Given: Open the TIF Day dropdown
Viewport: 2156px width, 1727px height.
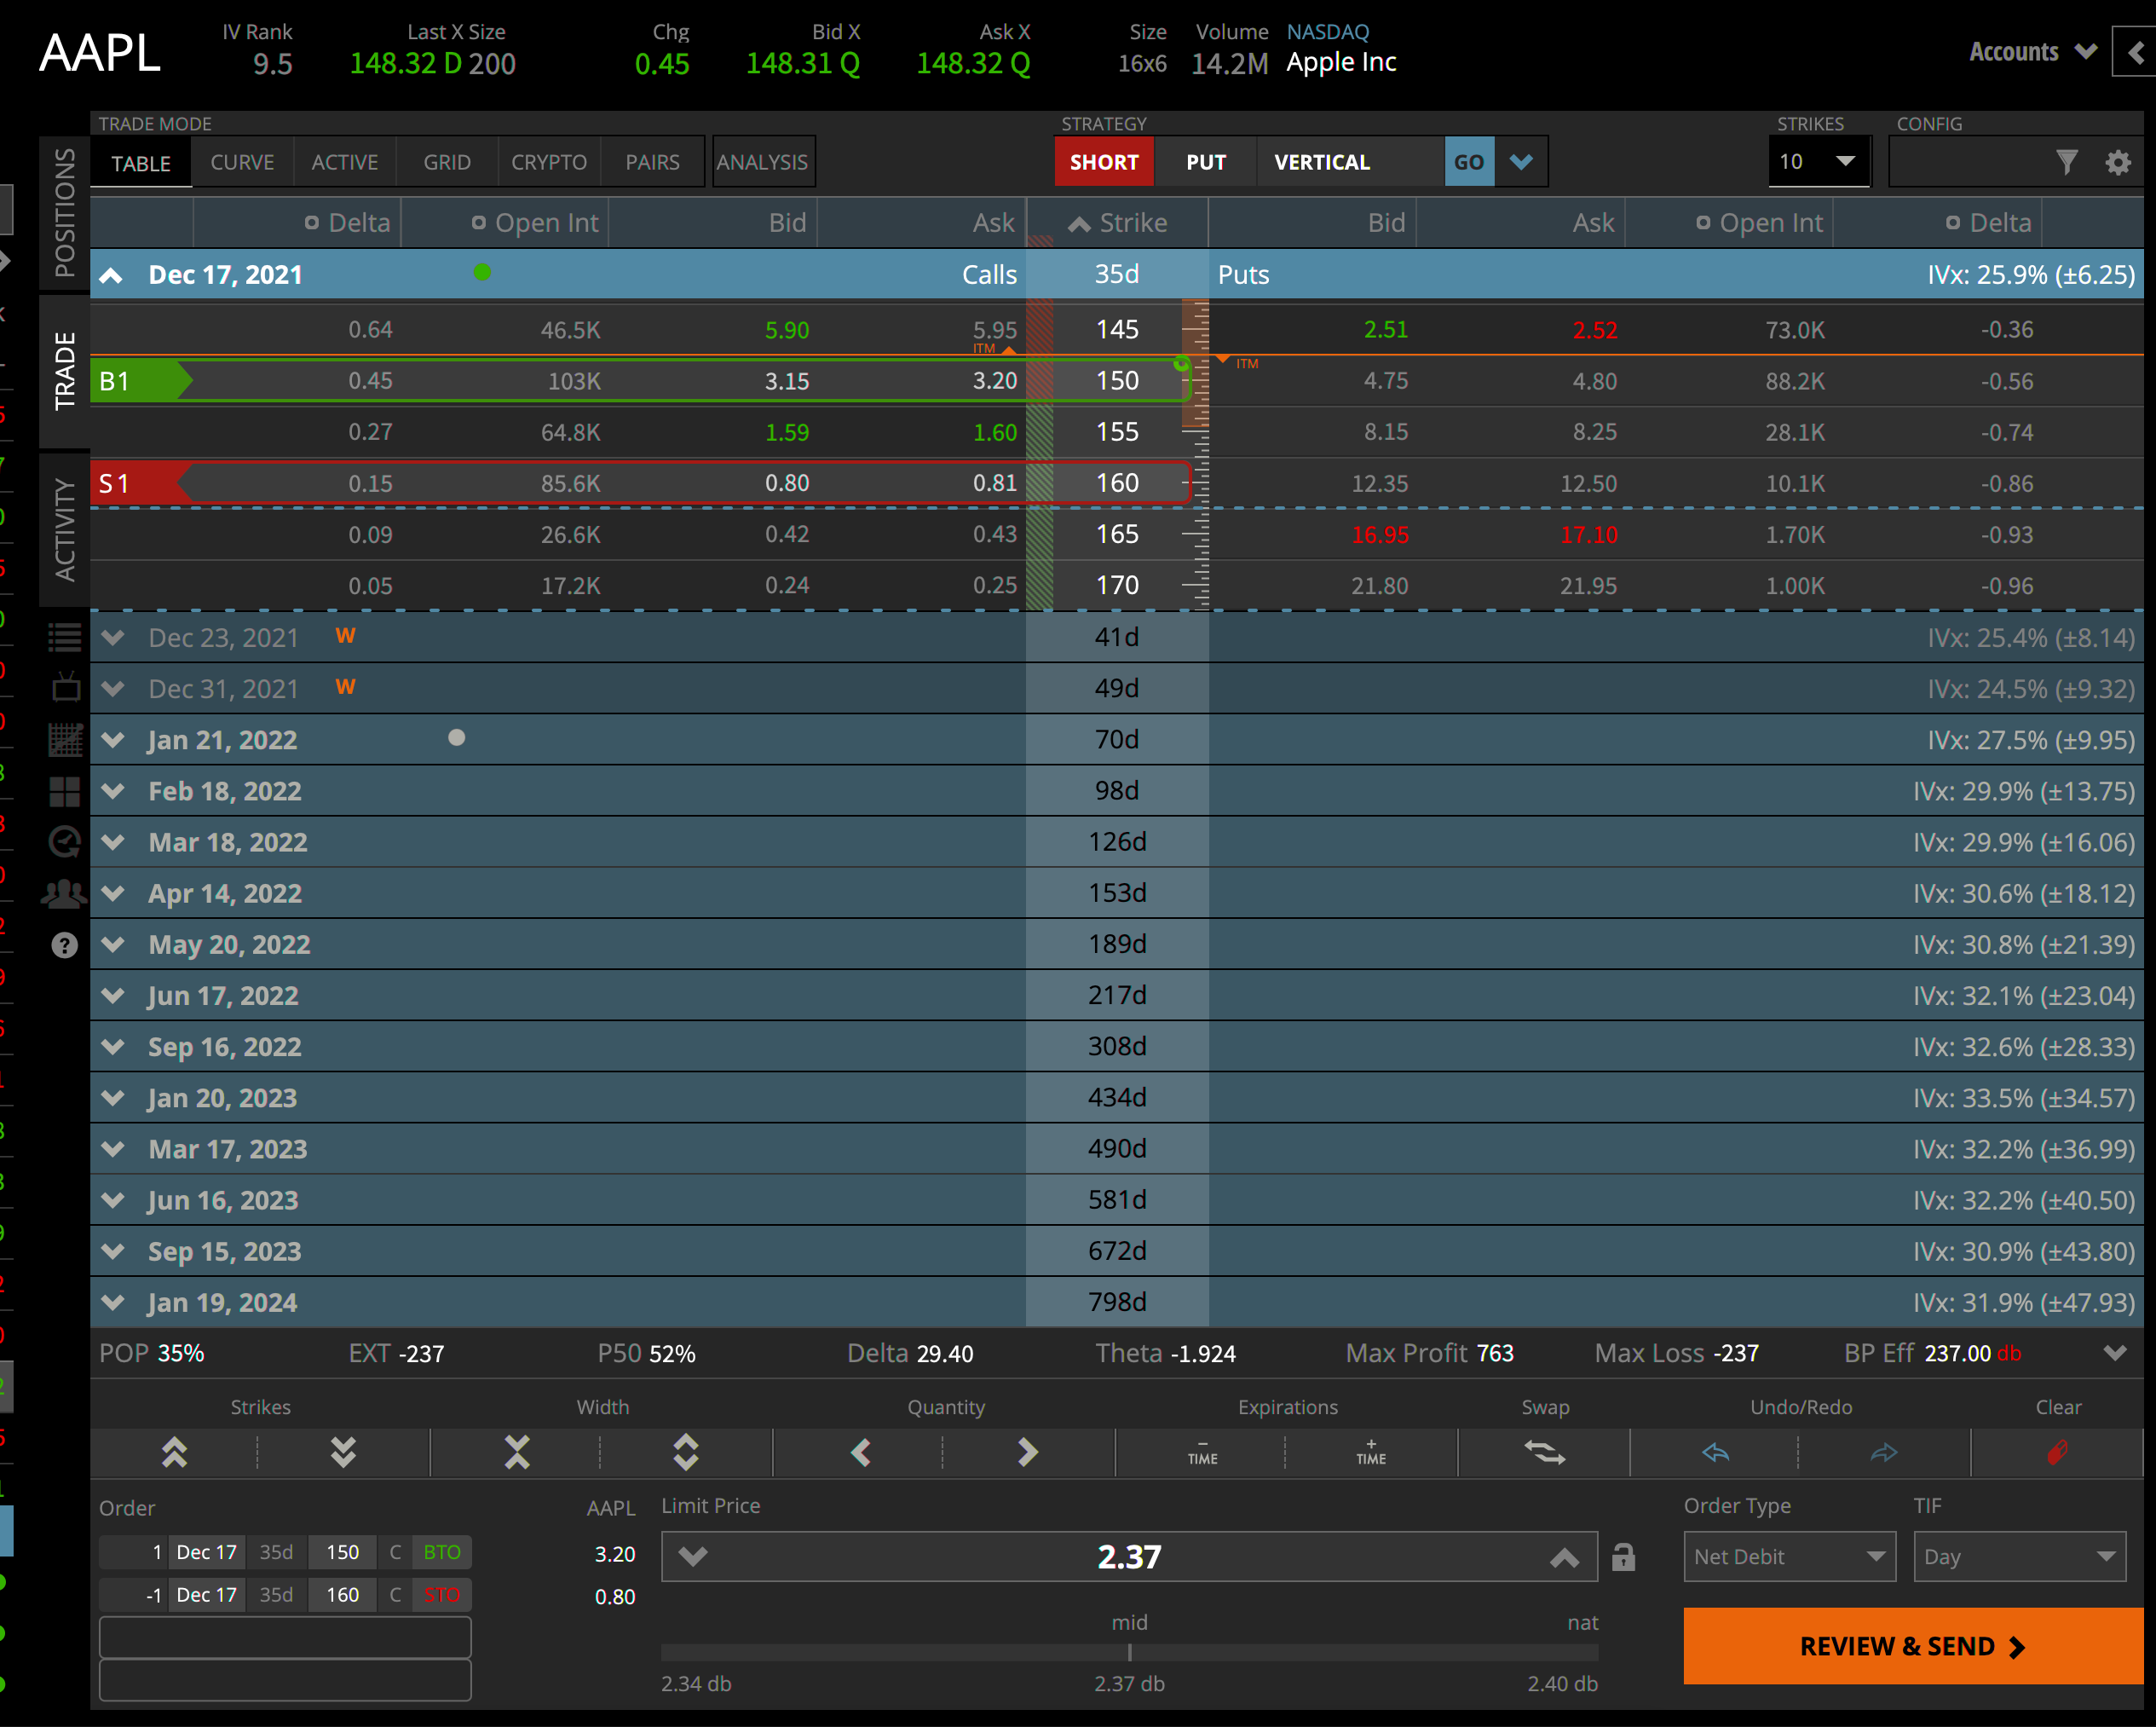Looking at the screenshot, I should pyautogui.click(x=2019, y=1557).
